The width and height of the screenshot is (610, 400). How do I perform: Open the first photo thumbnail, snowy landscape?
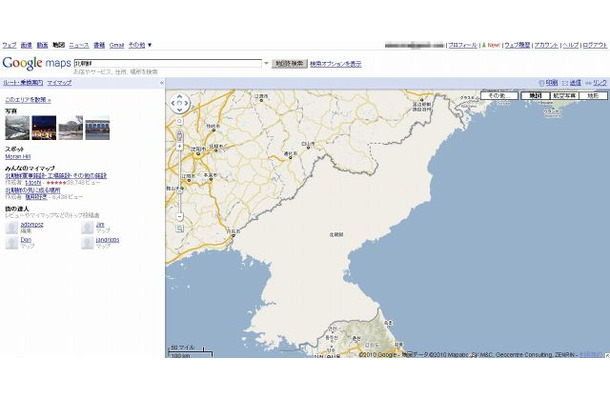18,128
